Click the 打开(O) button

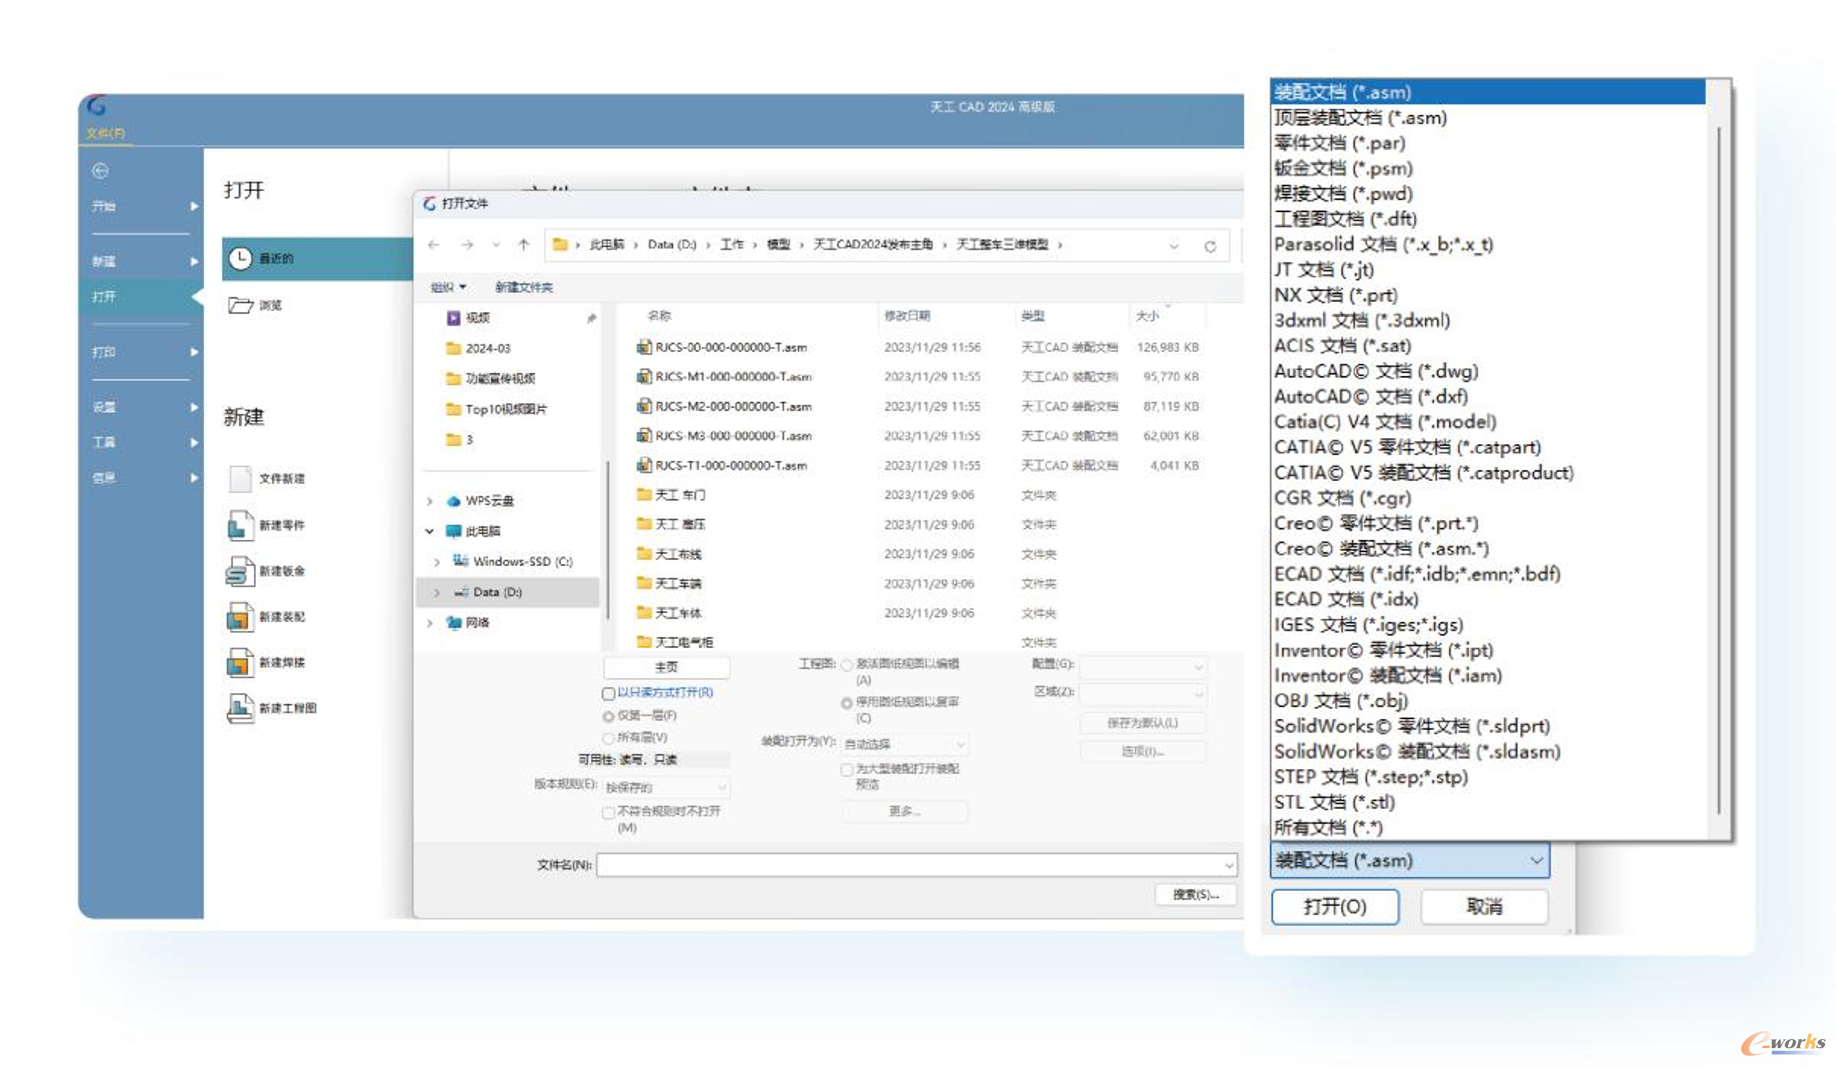click(1335, 907)
